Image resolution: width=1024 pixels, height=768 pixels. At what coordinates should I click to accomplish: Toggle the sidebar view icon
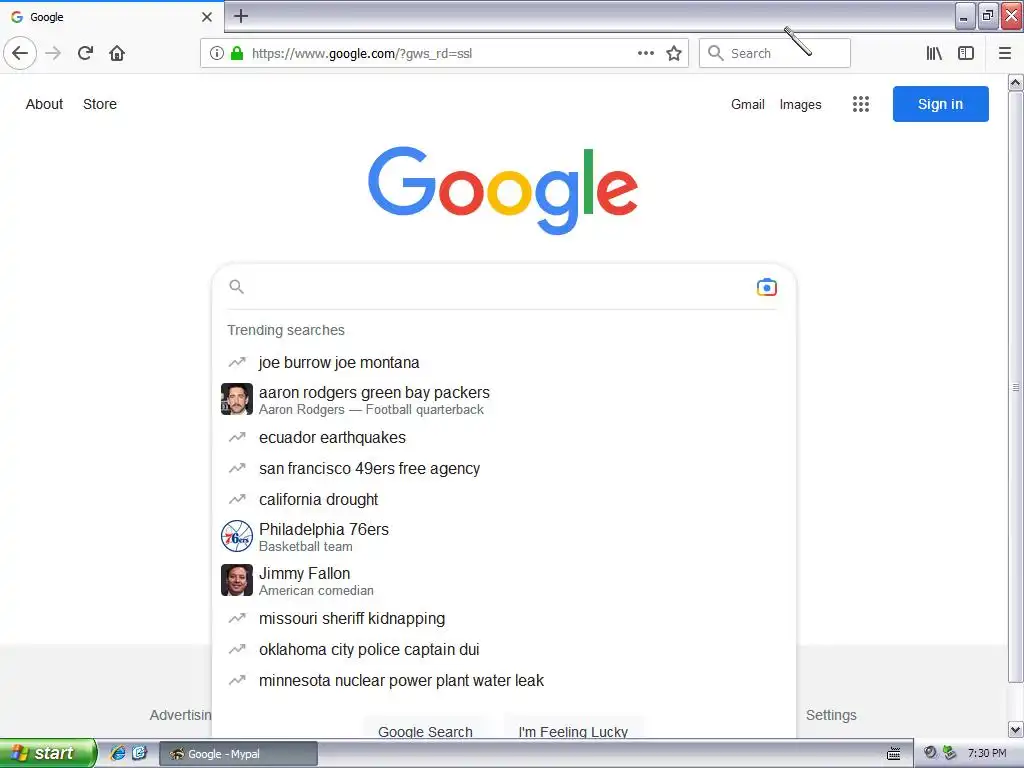click(x=966, y=53)
